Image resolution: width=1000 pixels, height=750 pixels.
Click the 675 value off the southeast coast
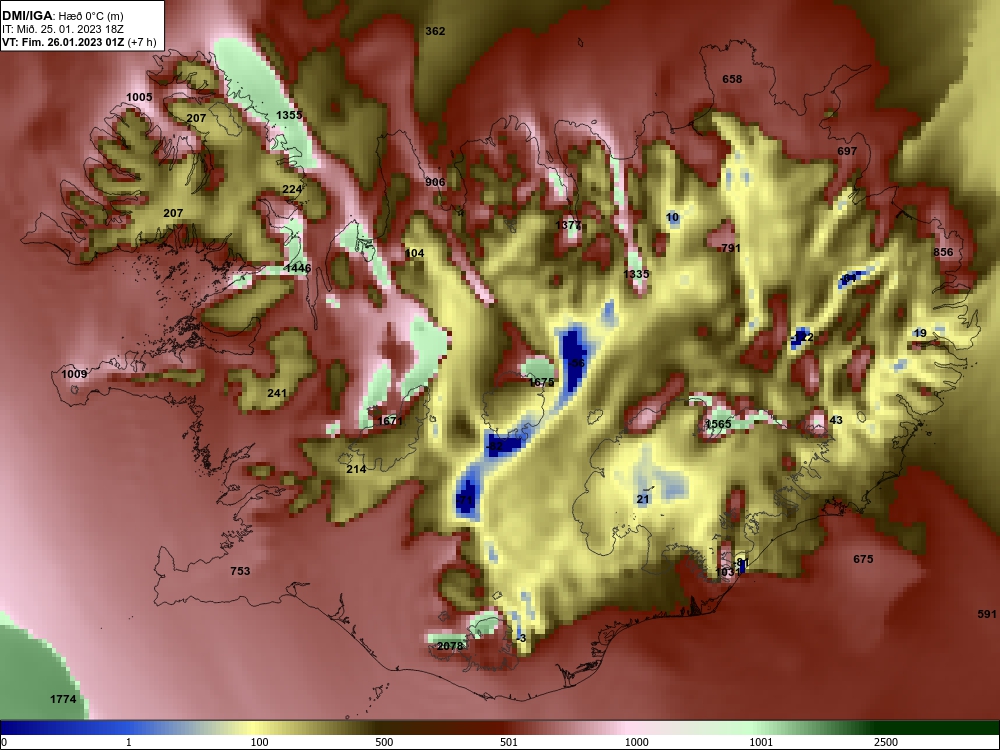(x=863, y=559)
